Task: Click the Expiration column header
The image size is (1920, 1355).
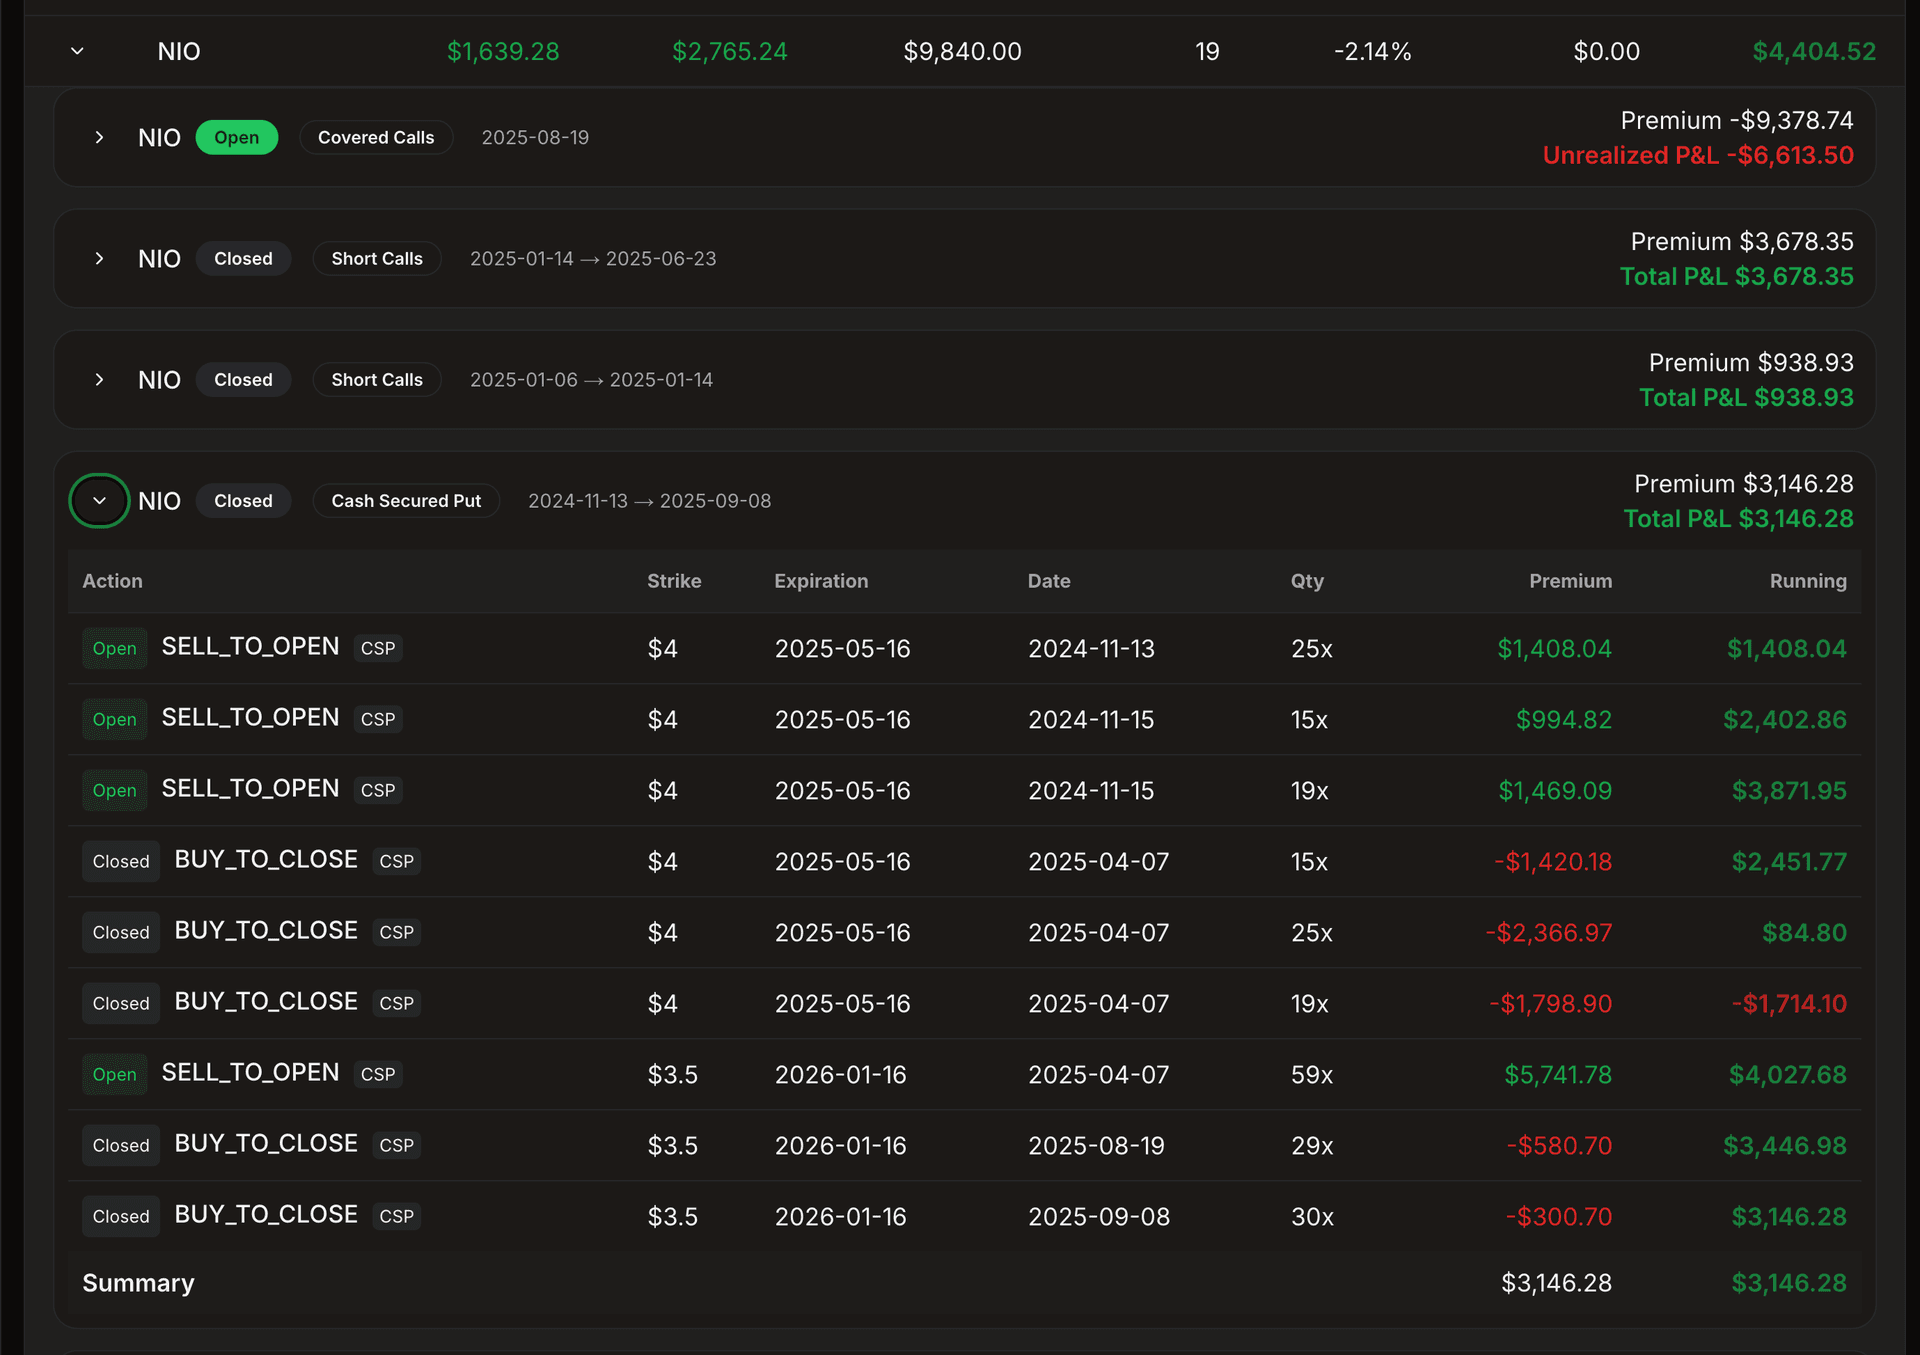Action: (x=820, y=581)
